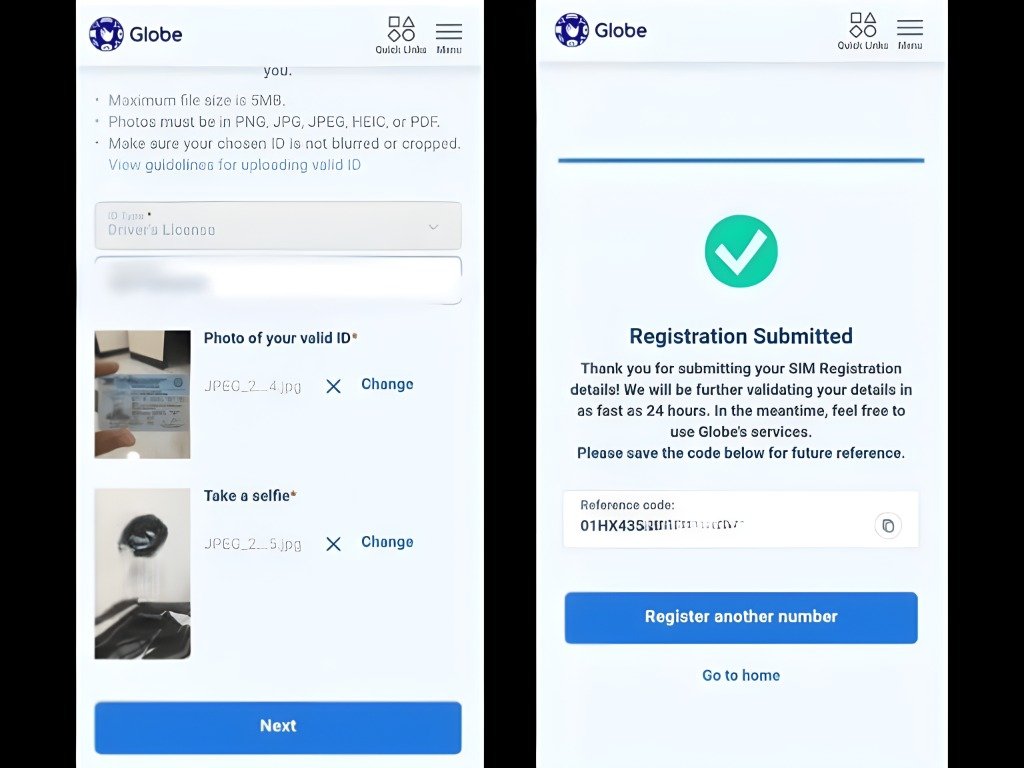Click the selfie preview thumbnail

[x=141, y=573]
